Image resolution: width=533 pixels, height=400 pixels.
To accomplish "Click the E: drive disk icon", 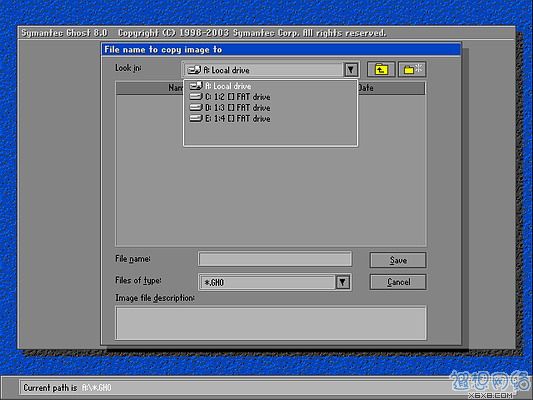I will (196, 118).
